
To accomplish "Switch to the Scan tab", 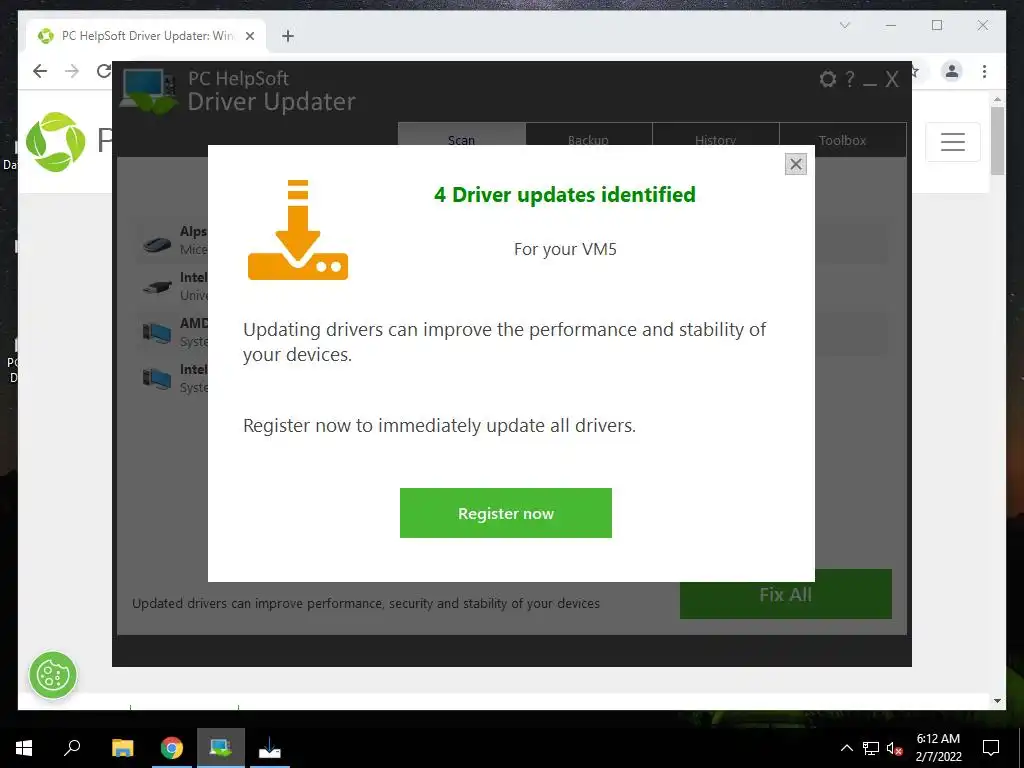I will (462, 139).
